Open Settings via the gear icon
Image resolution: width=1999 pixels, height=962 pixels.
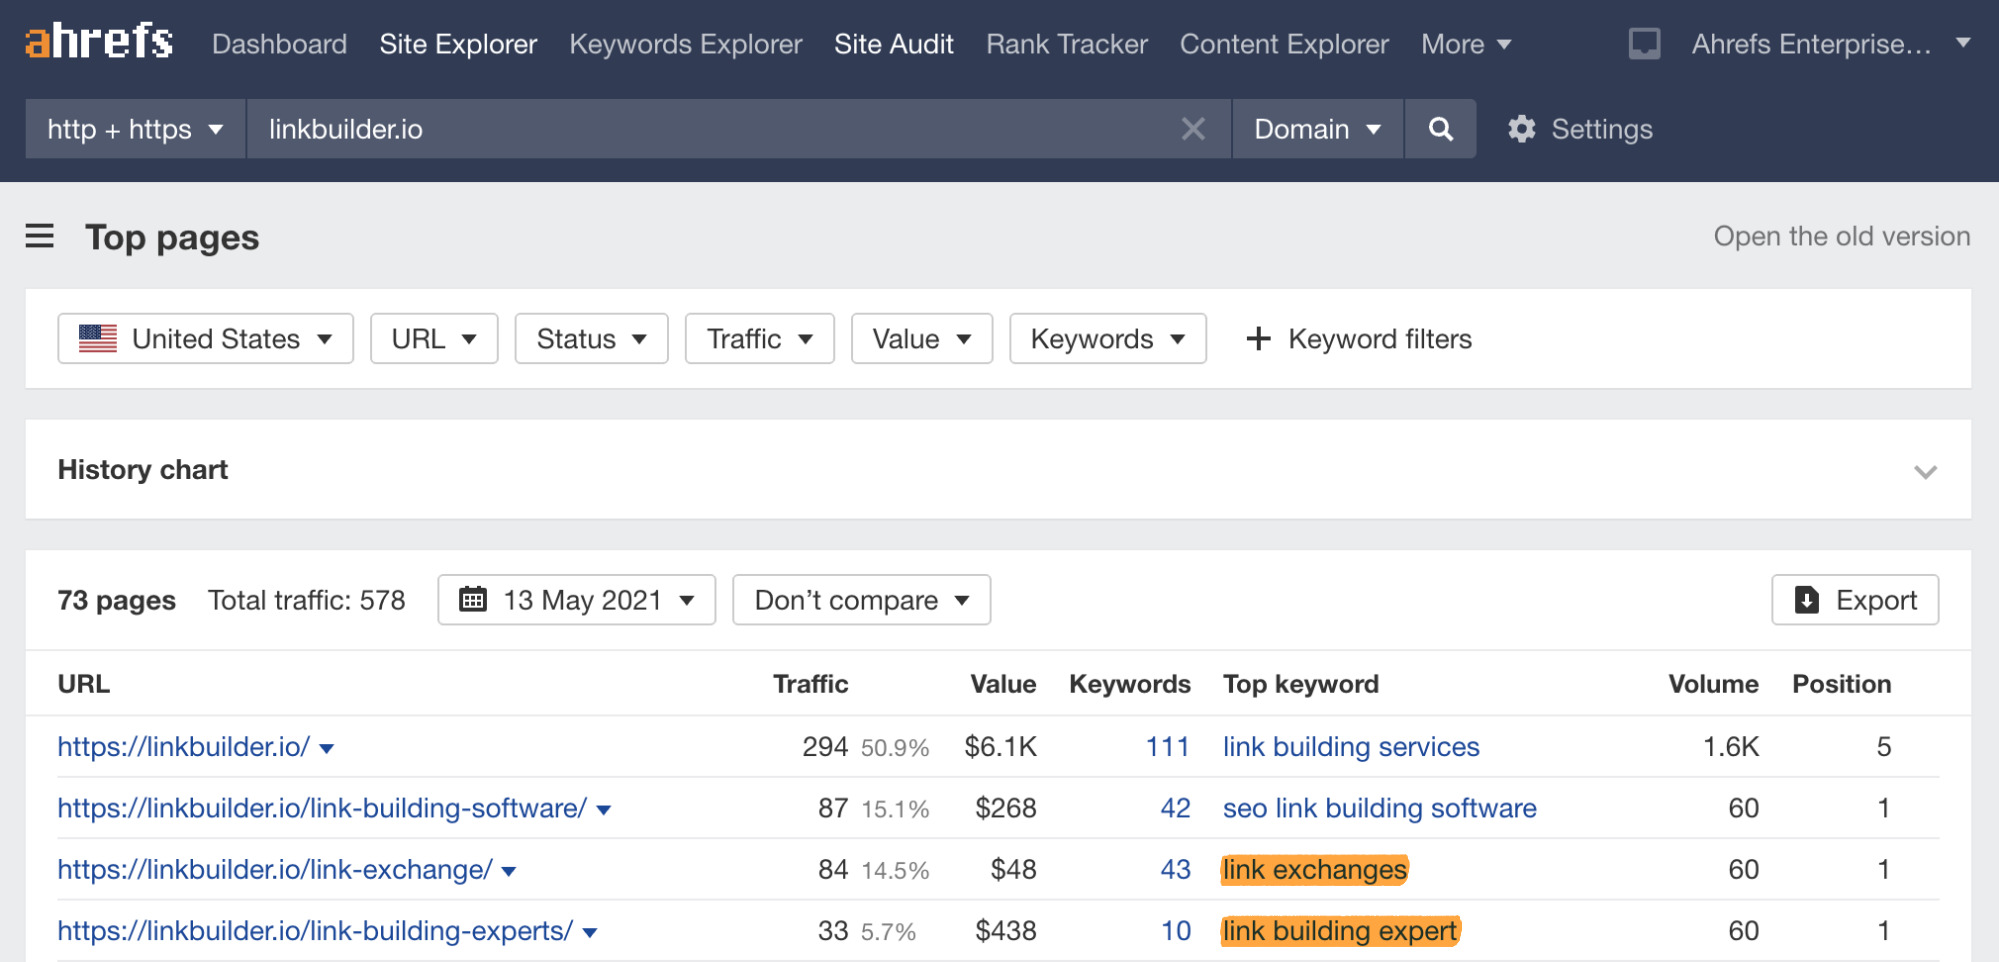click(1522, 129)
